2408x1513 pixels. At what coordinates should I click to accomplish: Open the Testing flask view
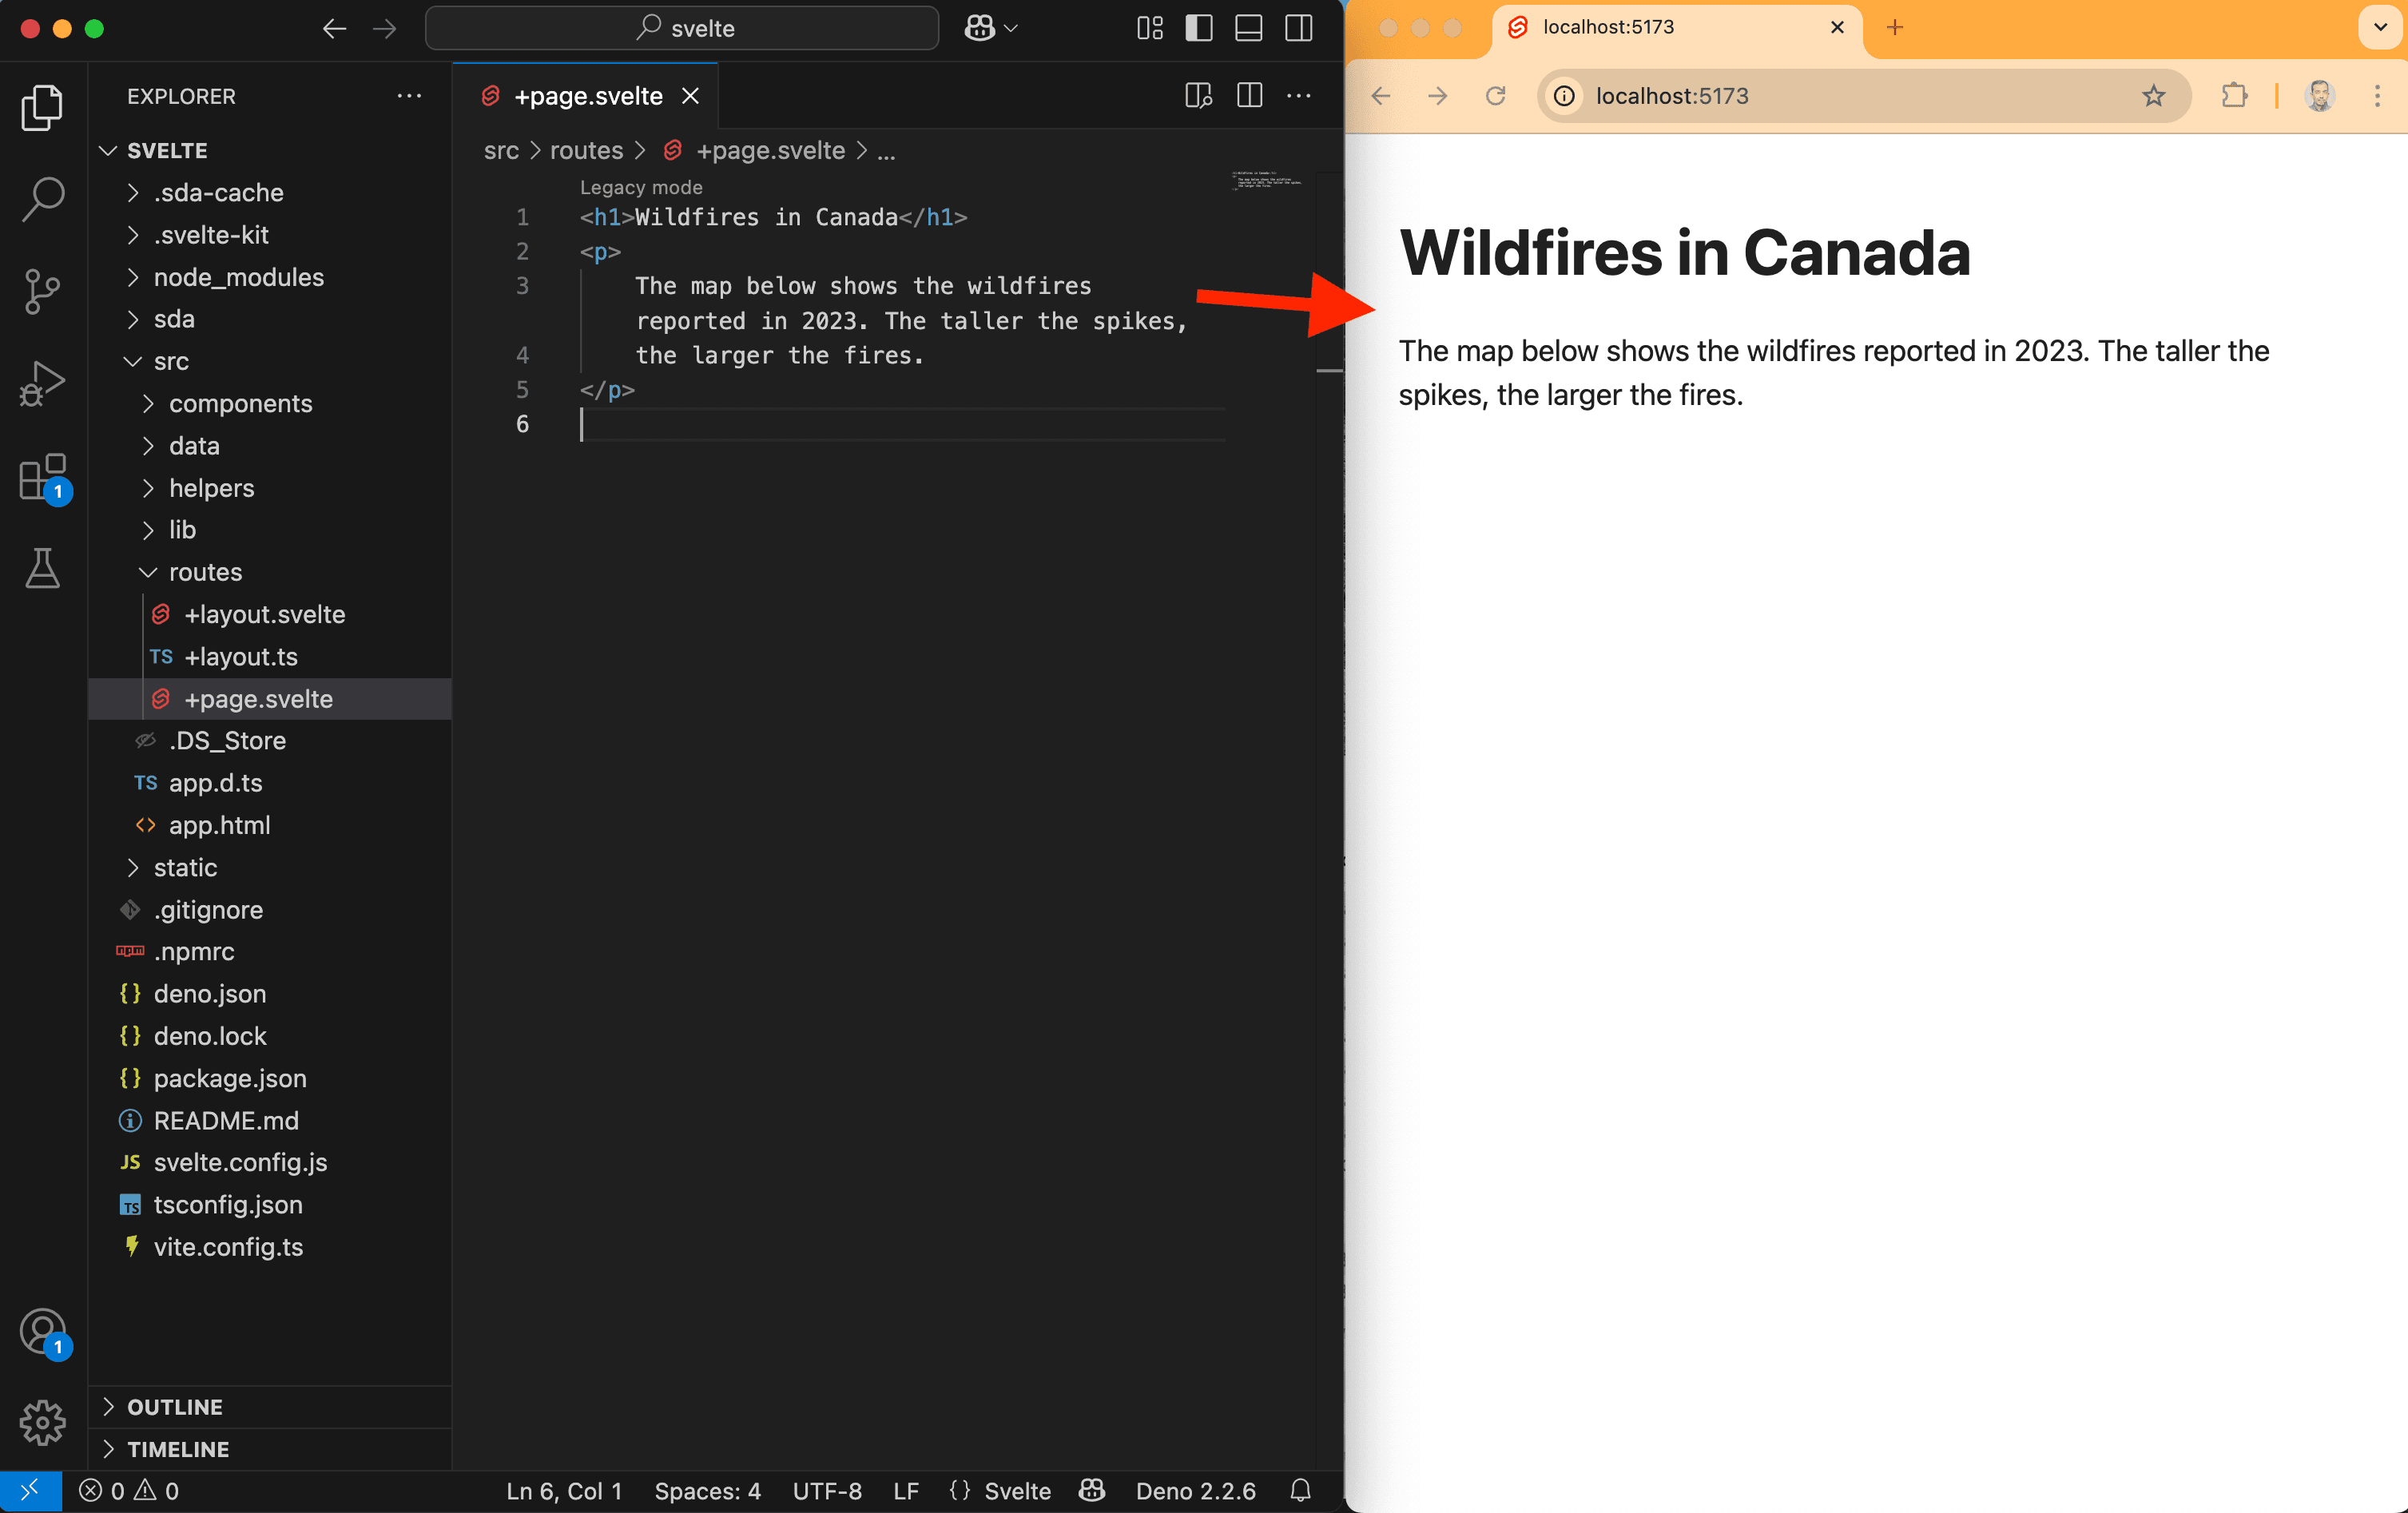click(x=42, y=568)
